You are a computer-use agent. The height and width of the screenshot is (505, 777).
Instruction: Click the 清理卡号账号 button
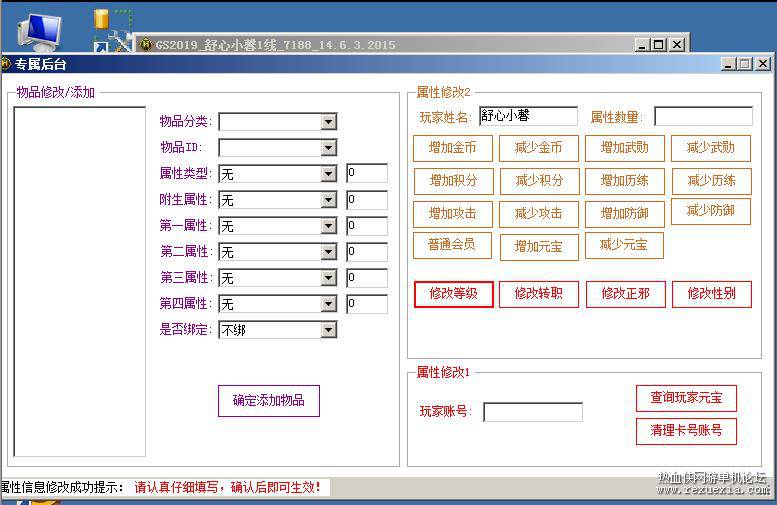click(x=686, y=431)
